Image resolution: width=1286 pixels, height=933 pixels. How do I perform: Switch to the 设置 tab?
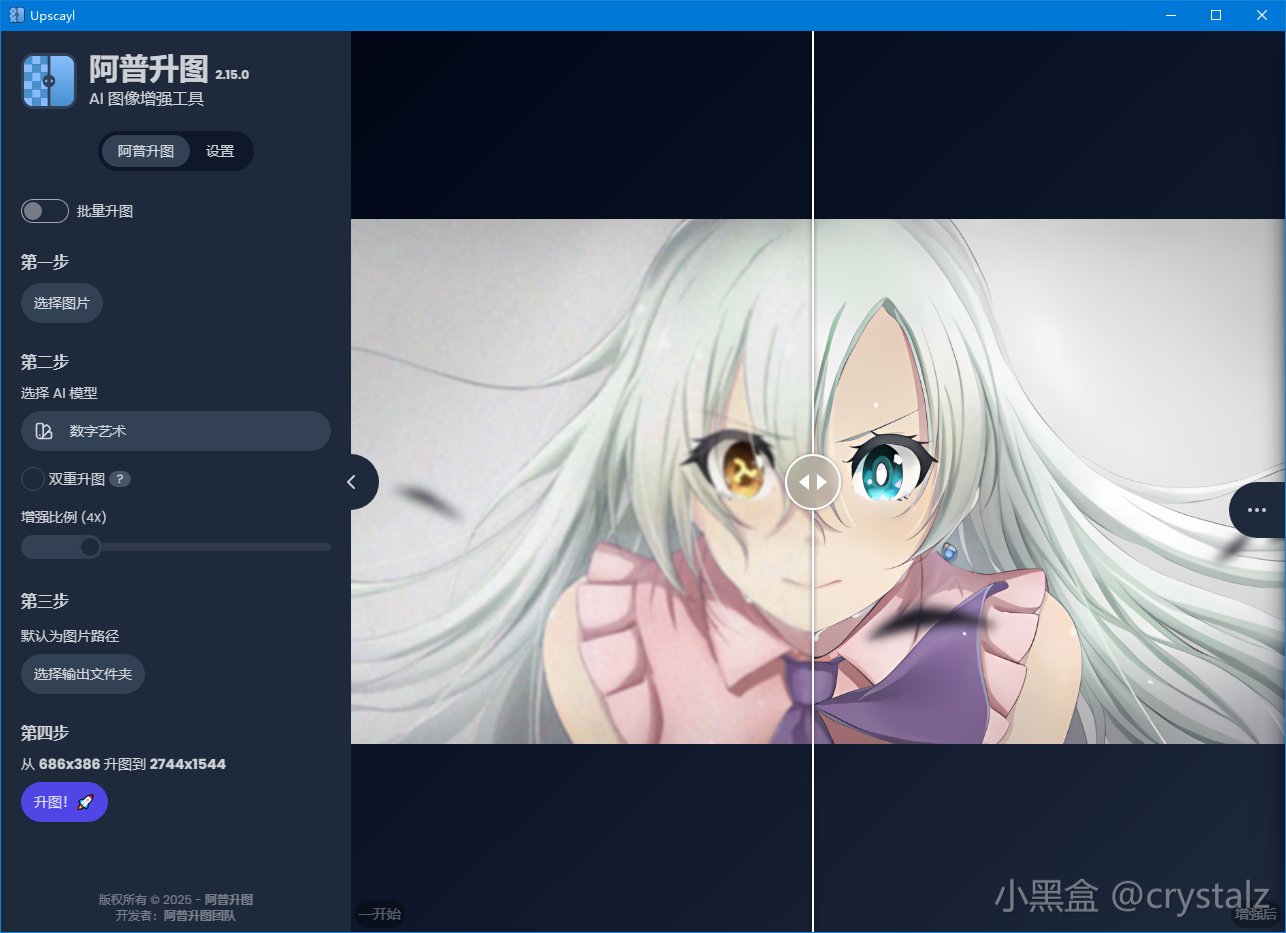pyautogui.click(x=220, y=151)
